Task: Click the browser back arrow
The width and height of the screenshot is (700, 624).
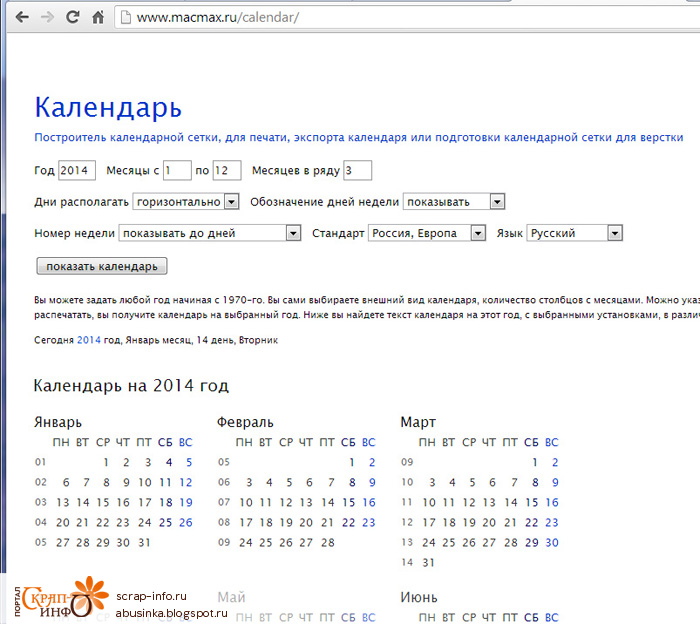Action: 22,17
